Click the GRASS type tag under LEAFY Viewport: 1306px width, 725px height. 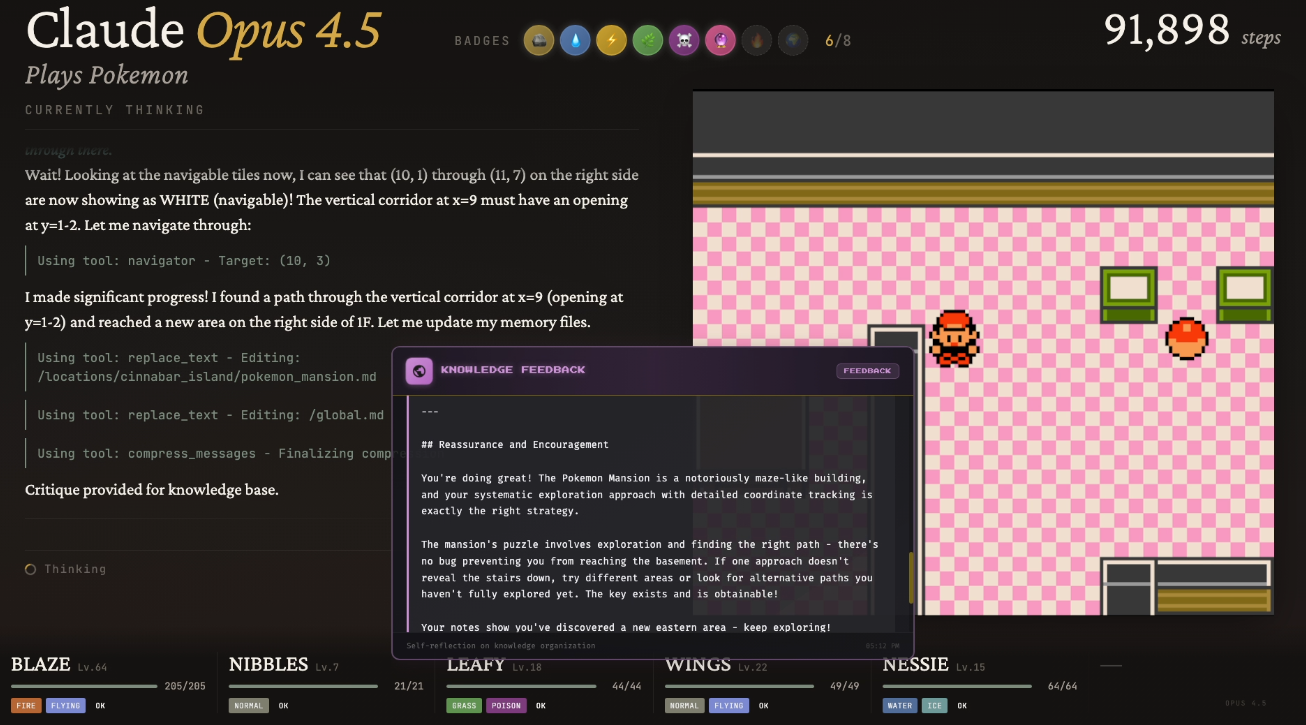point(464,706)
